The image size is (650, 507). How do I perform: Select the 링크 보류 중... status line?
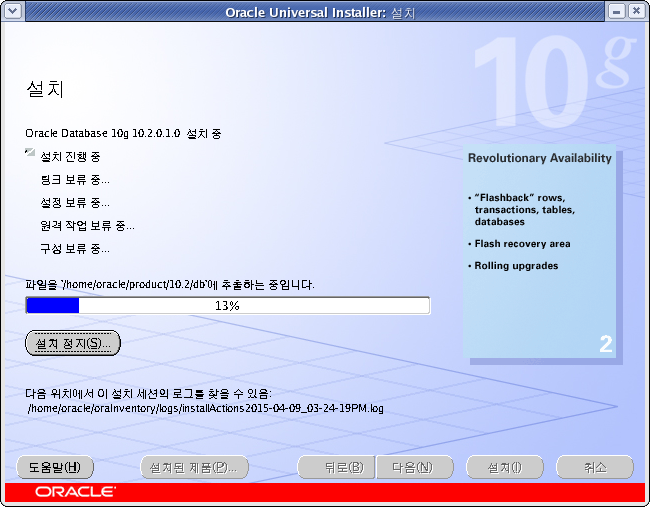tap(75, 180)
